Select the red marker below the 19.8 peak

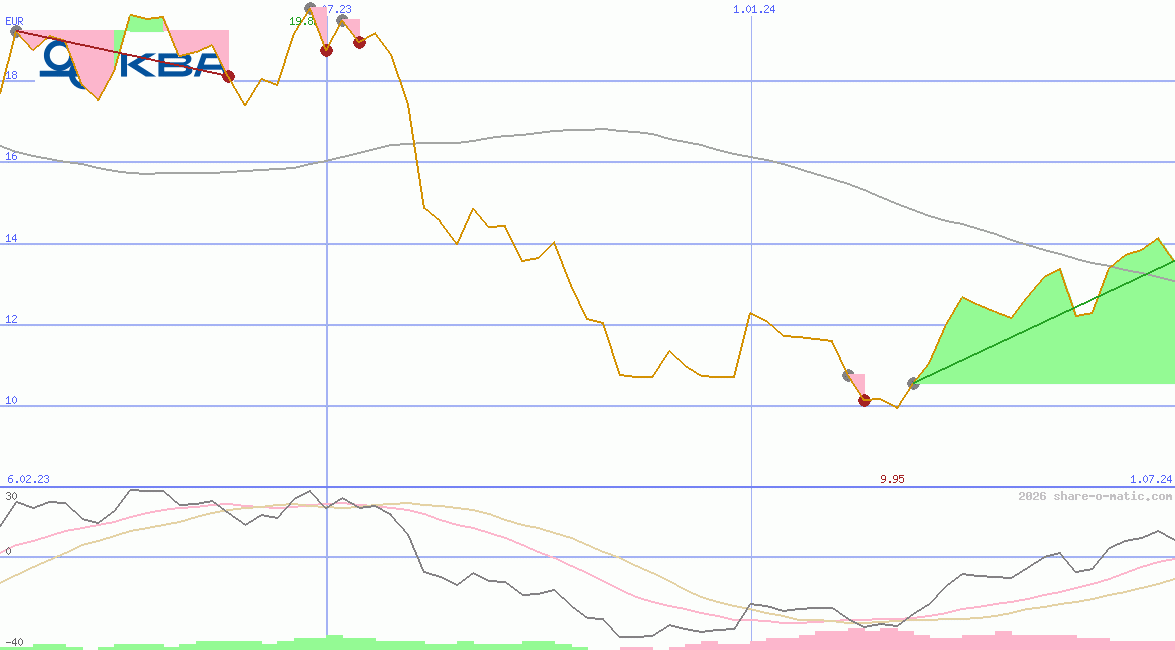pos(326,50)
